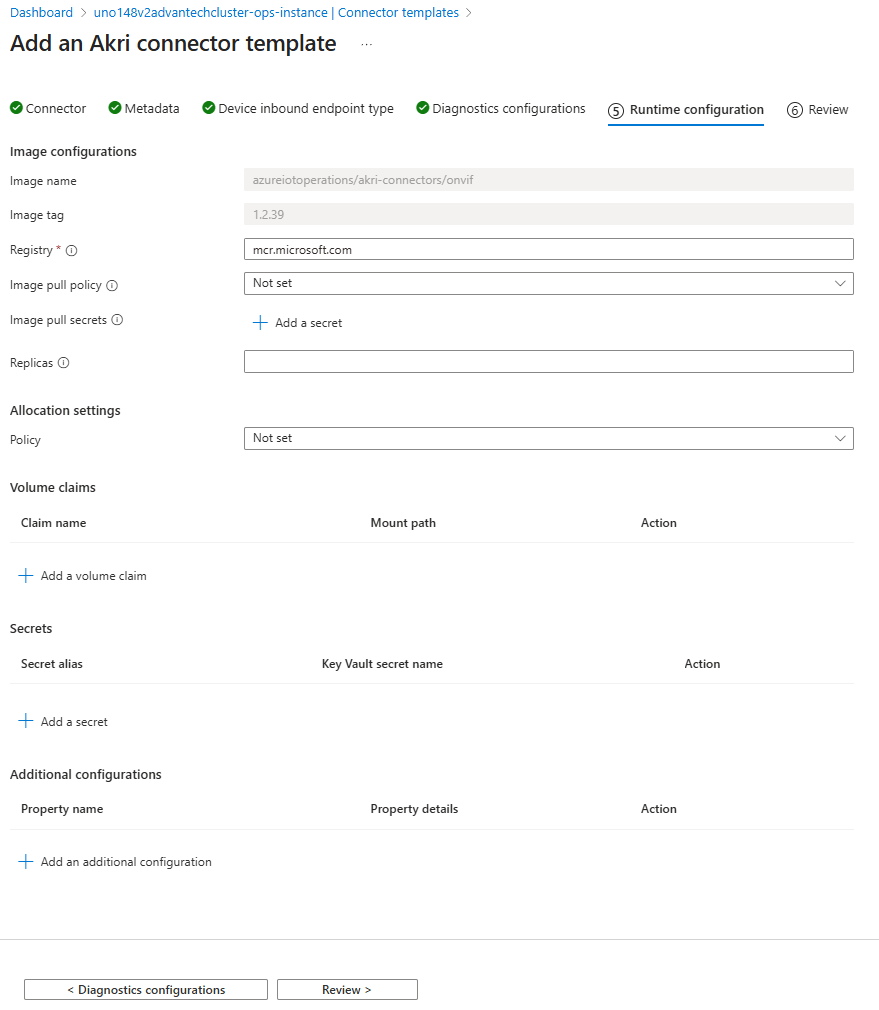This screenshot has height=1010, width=879.
Task: Go to the Connector step tab
Action: point(48,109)
